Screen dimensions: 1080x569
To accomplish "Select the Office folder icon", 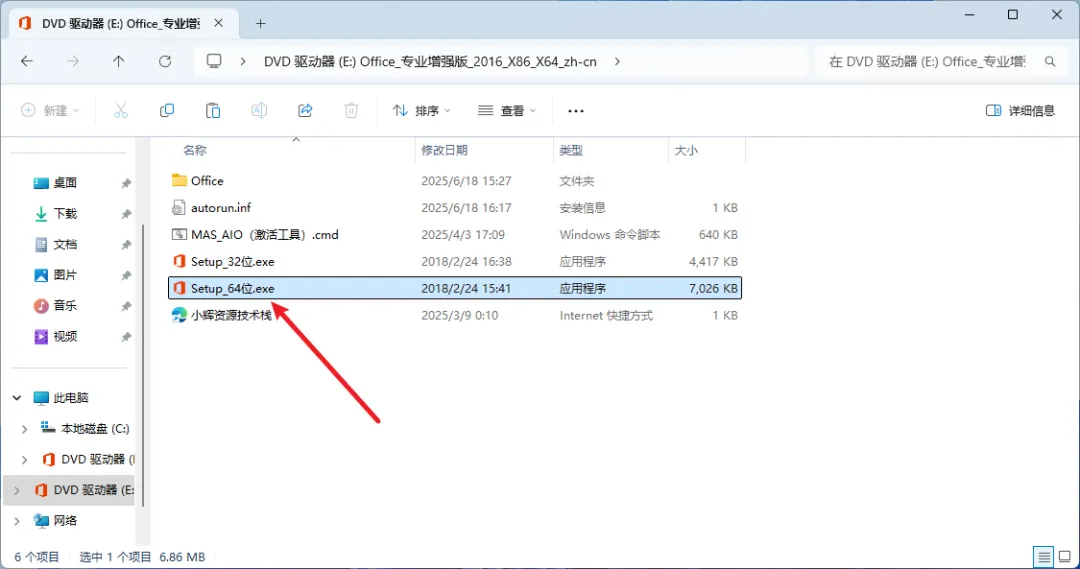I will tap(179, 180).
